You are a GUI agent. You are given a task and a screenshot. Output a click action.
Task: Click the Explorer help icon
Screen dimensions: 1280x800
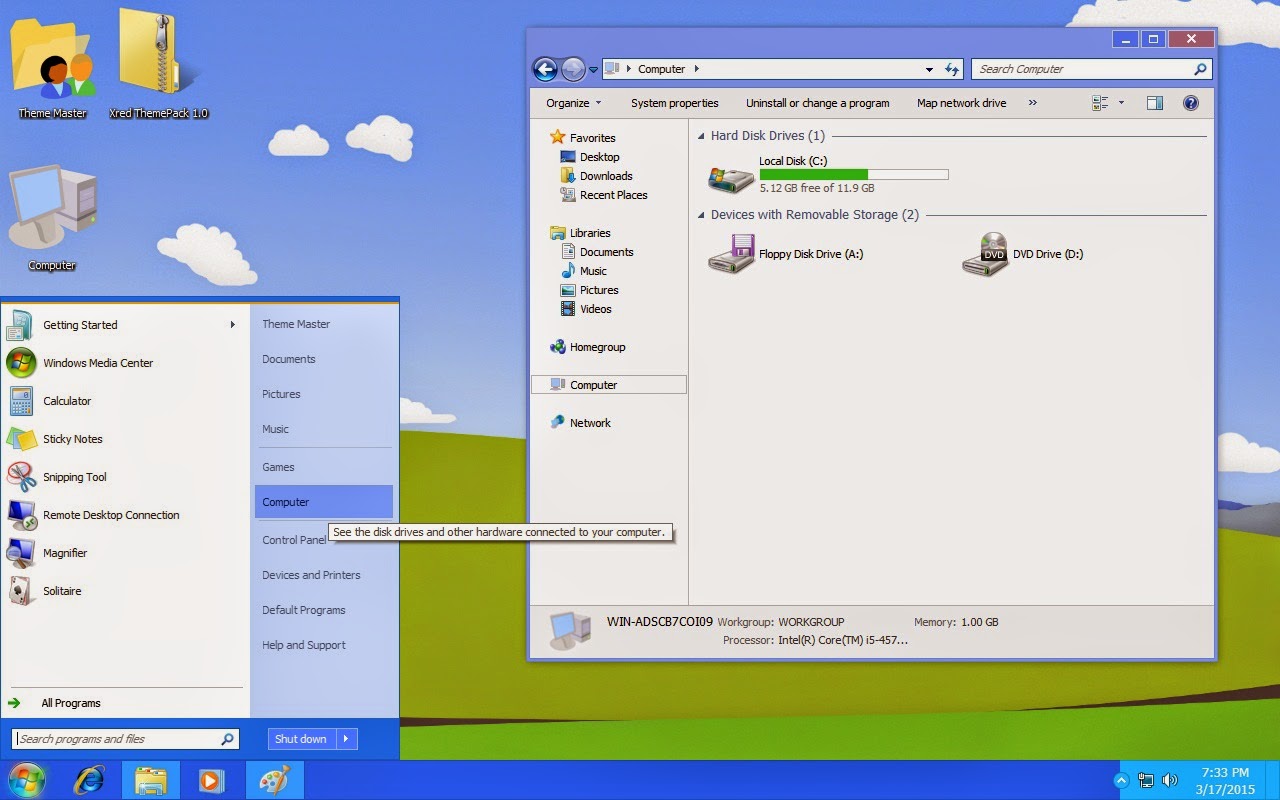1190,103
